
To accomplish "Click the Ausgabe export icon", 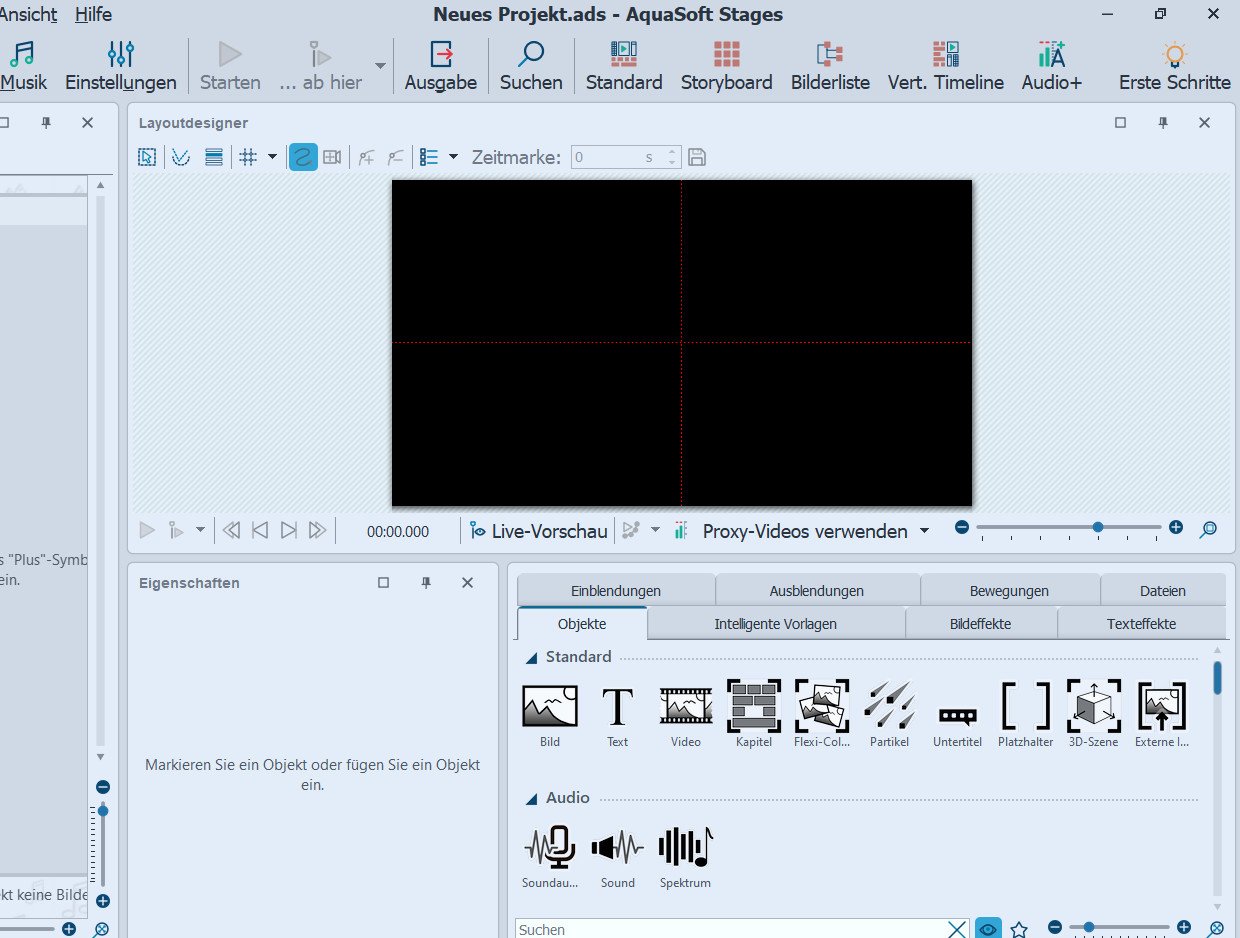I will coord(440,66).
